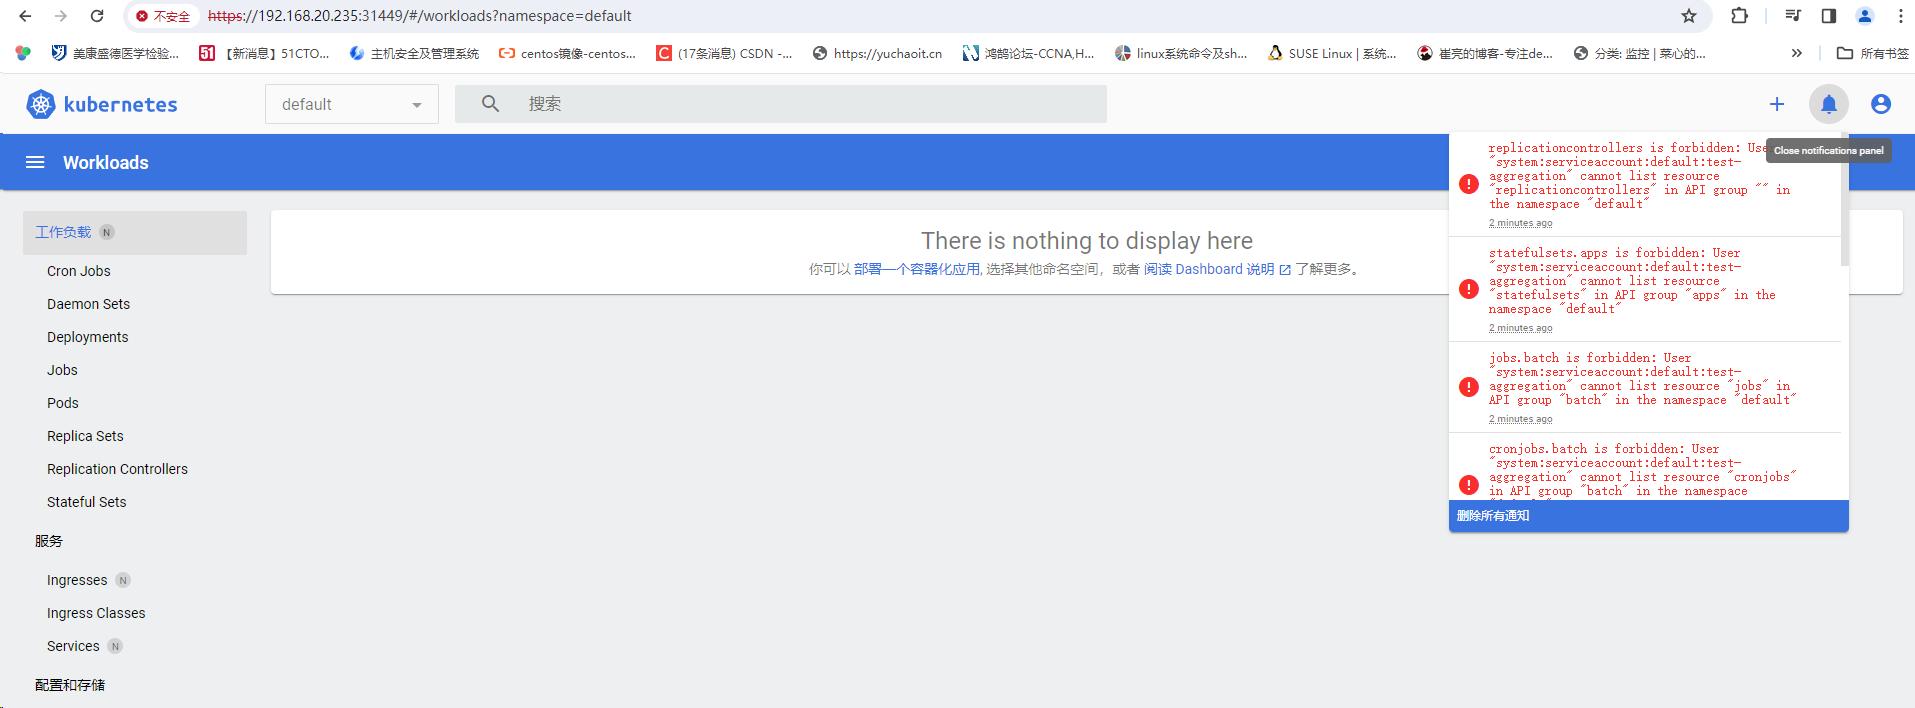Click the 搜索 search input field

[x=781, y=104]
